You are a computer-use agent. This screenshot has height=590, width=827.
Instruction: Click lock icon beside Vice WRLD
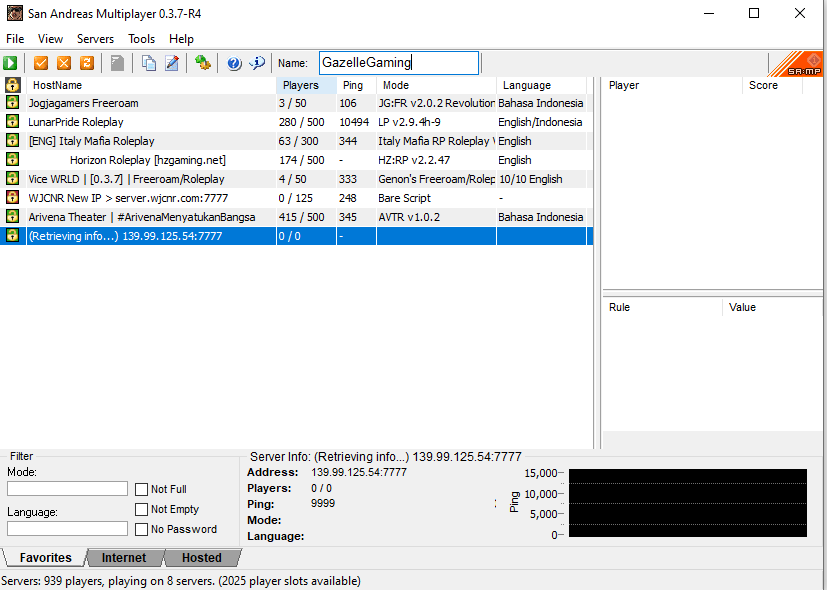13,179
